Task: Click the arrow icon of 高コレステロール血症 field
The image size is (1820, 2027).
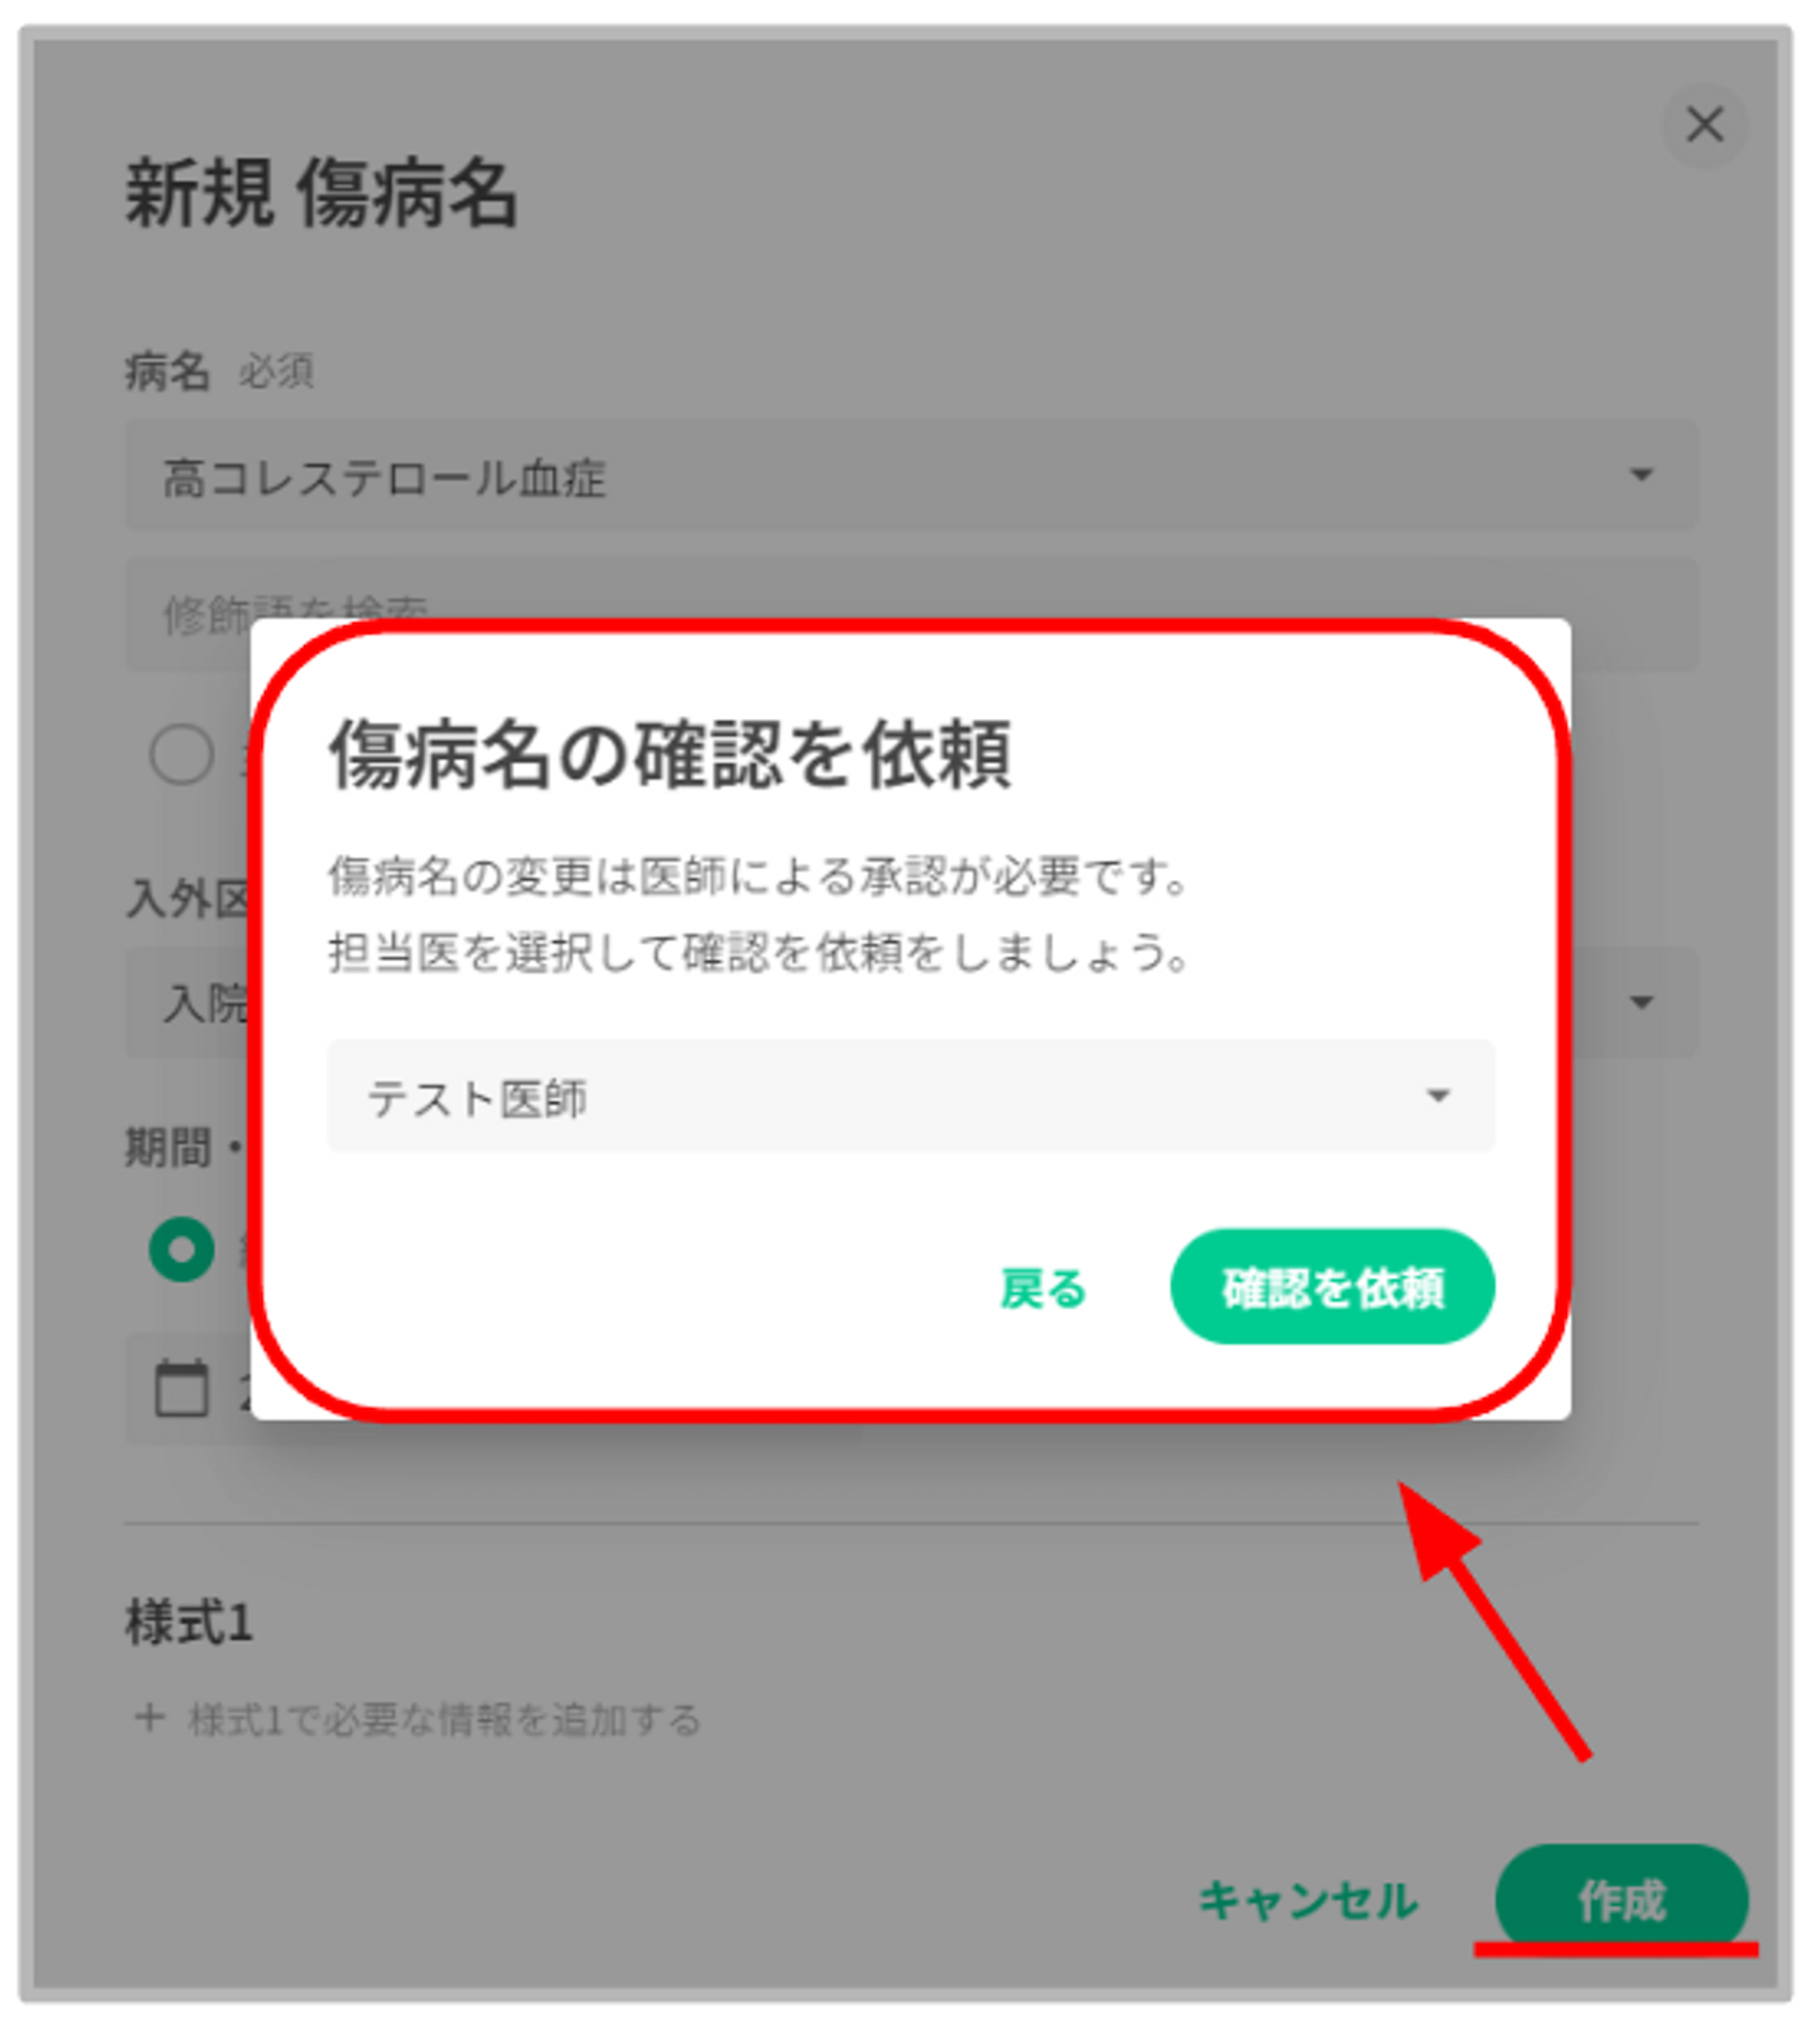Action: point(1641,474)
